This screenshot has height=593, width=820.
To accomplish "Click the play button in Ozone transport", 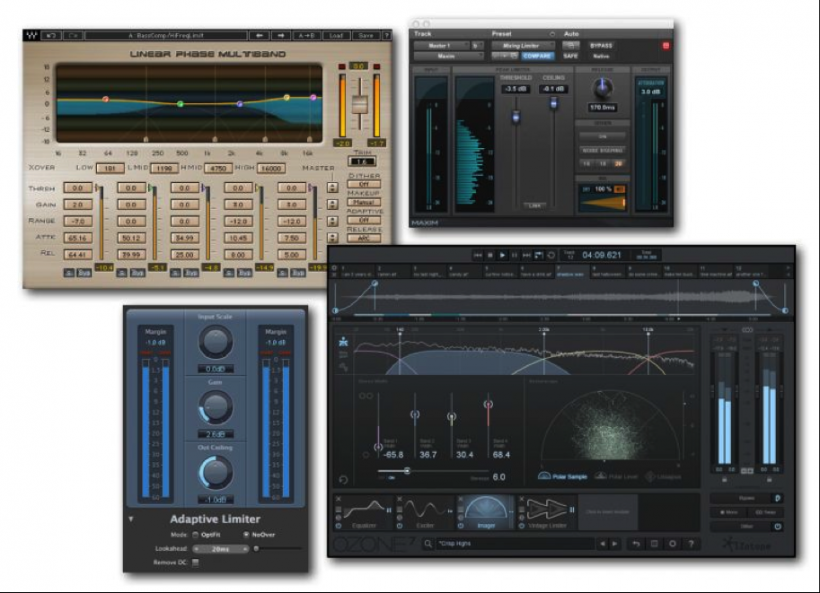I will (502, 255).
